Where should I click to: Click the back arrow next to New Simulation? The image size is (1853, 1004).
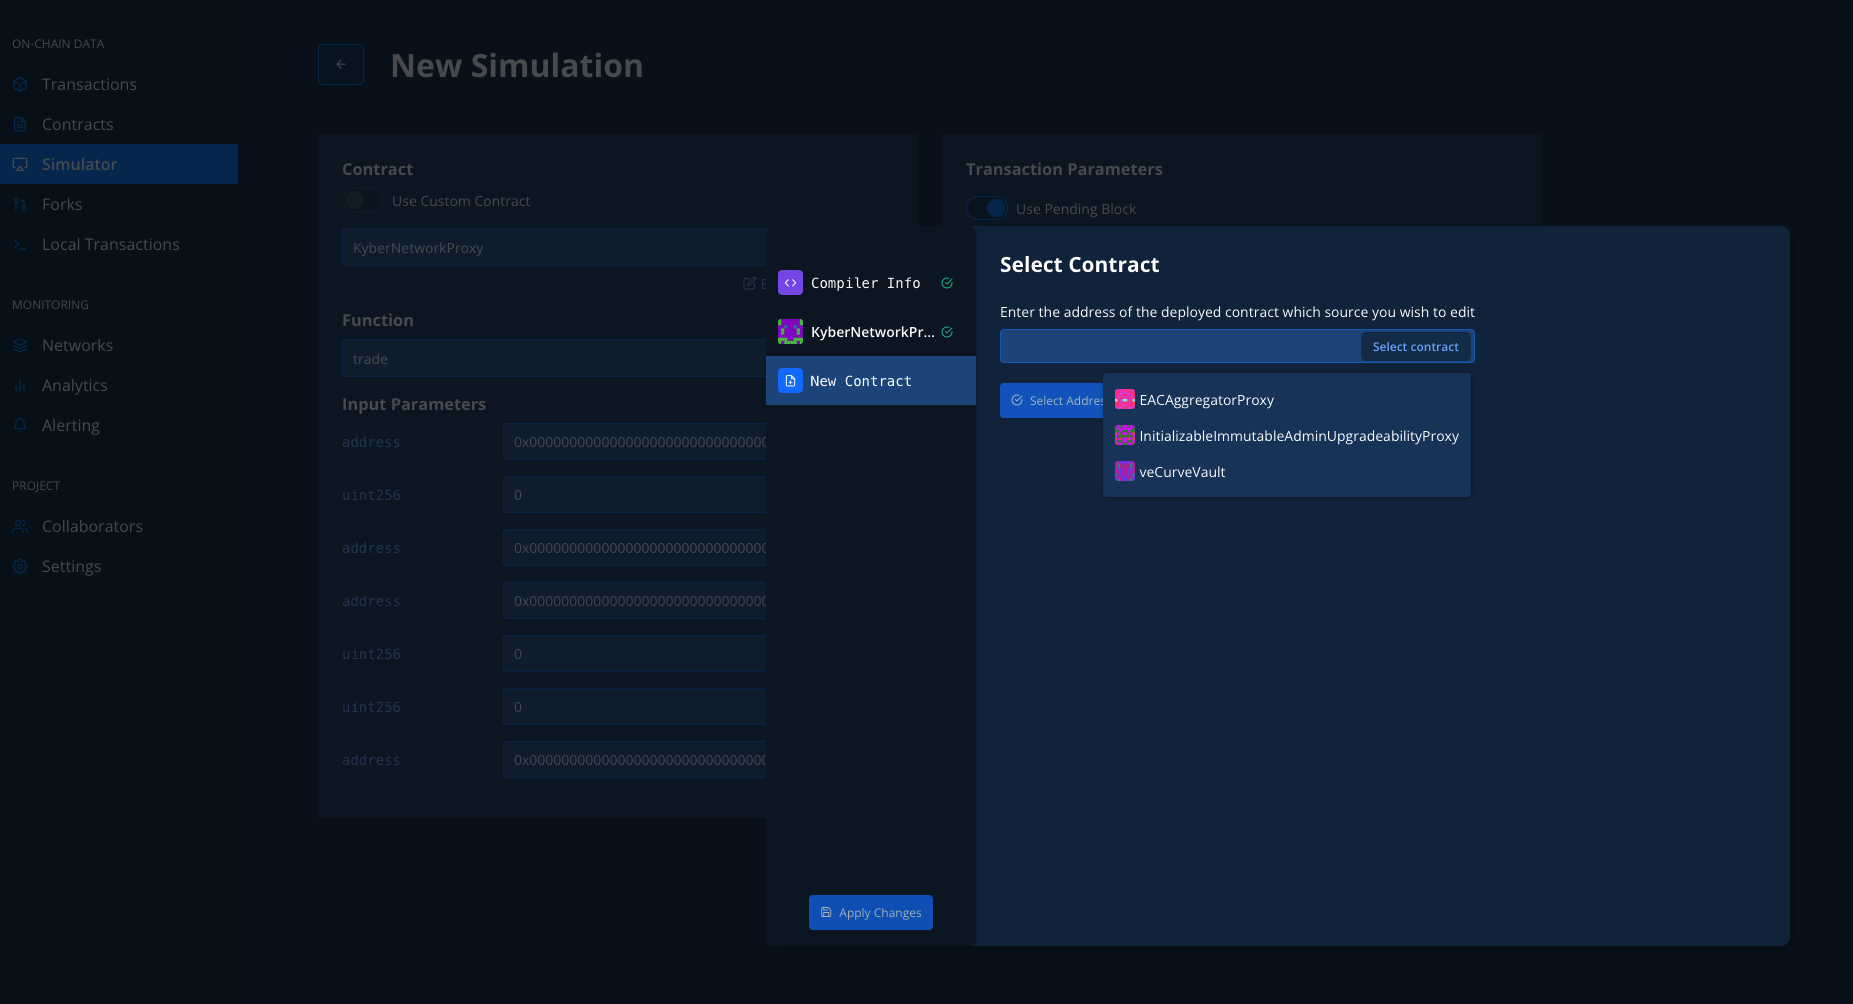pyautogui.click(x=341, y=65)
